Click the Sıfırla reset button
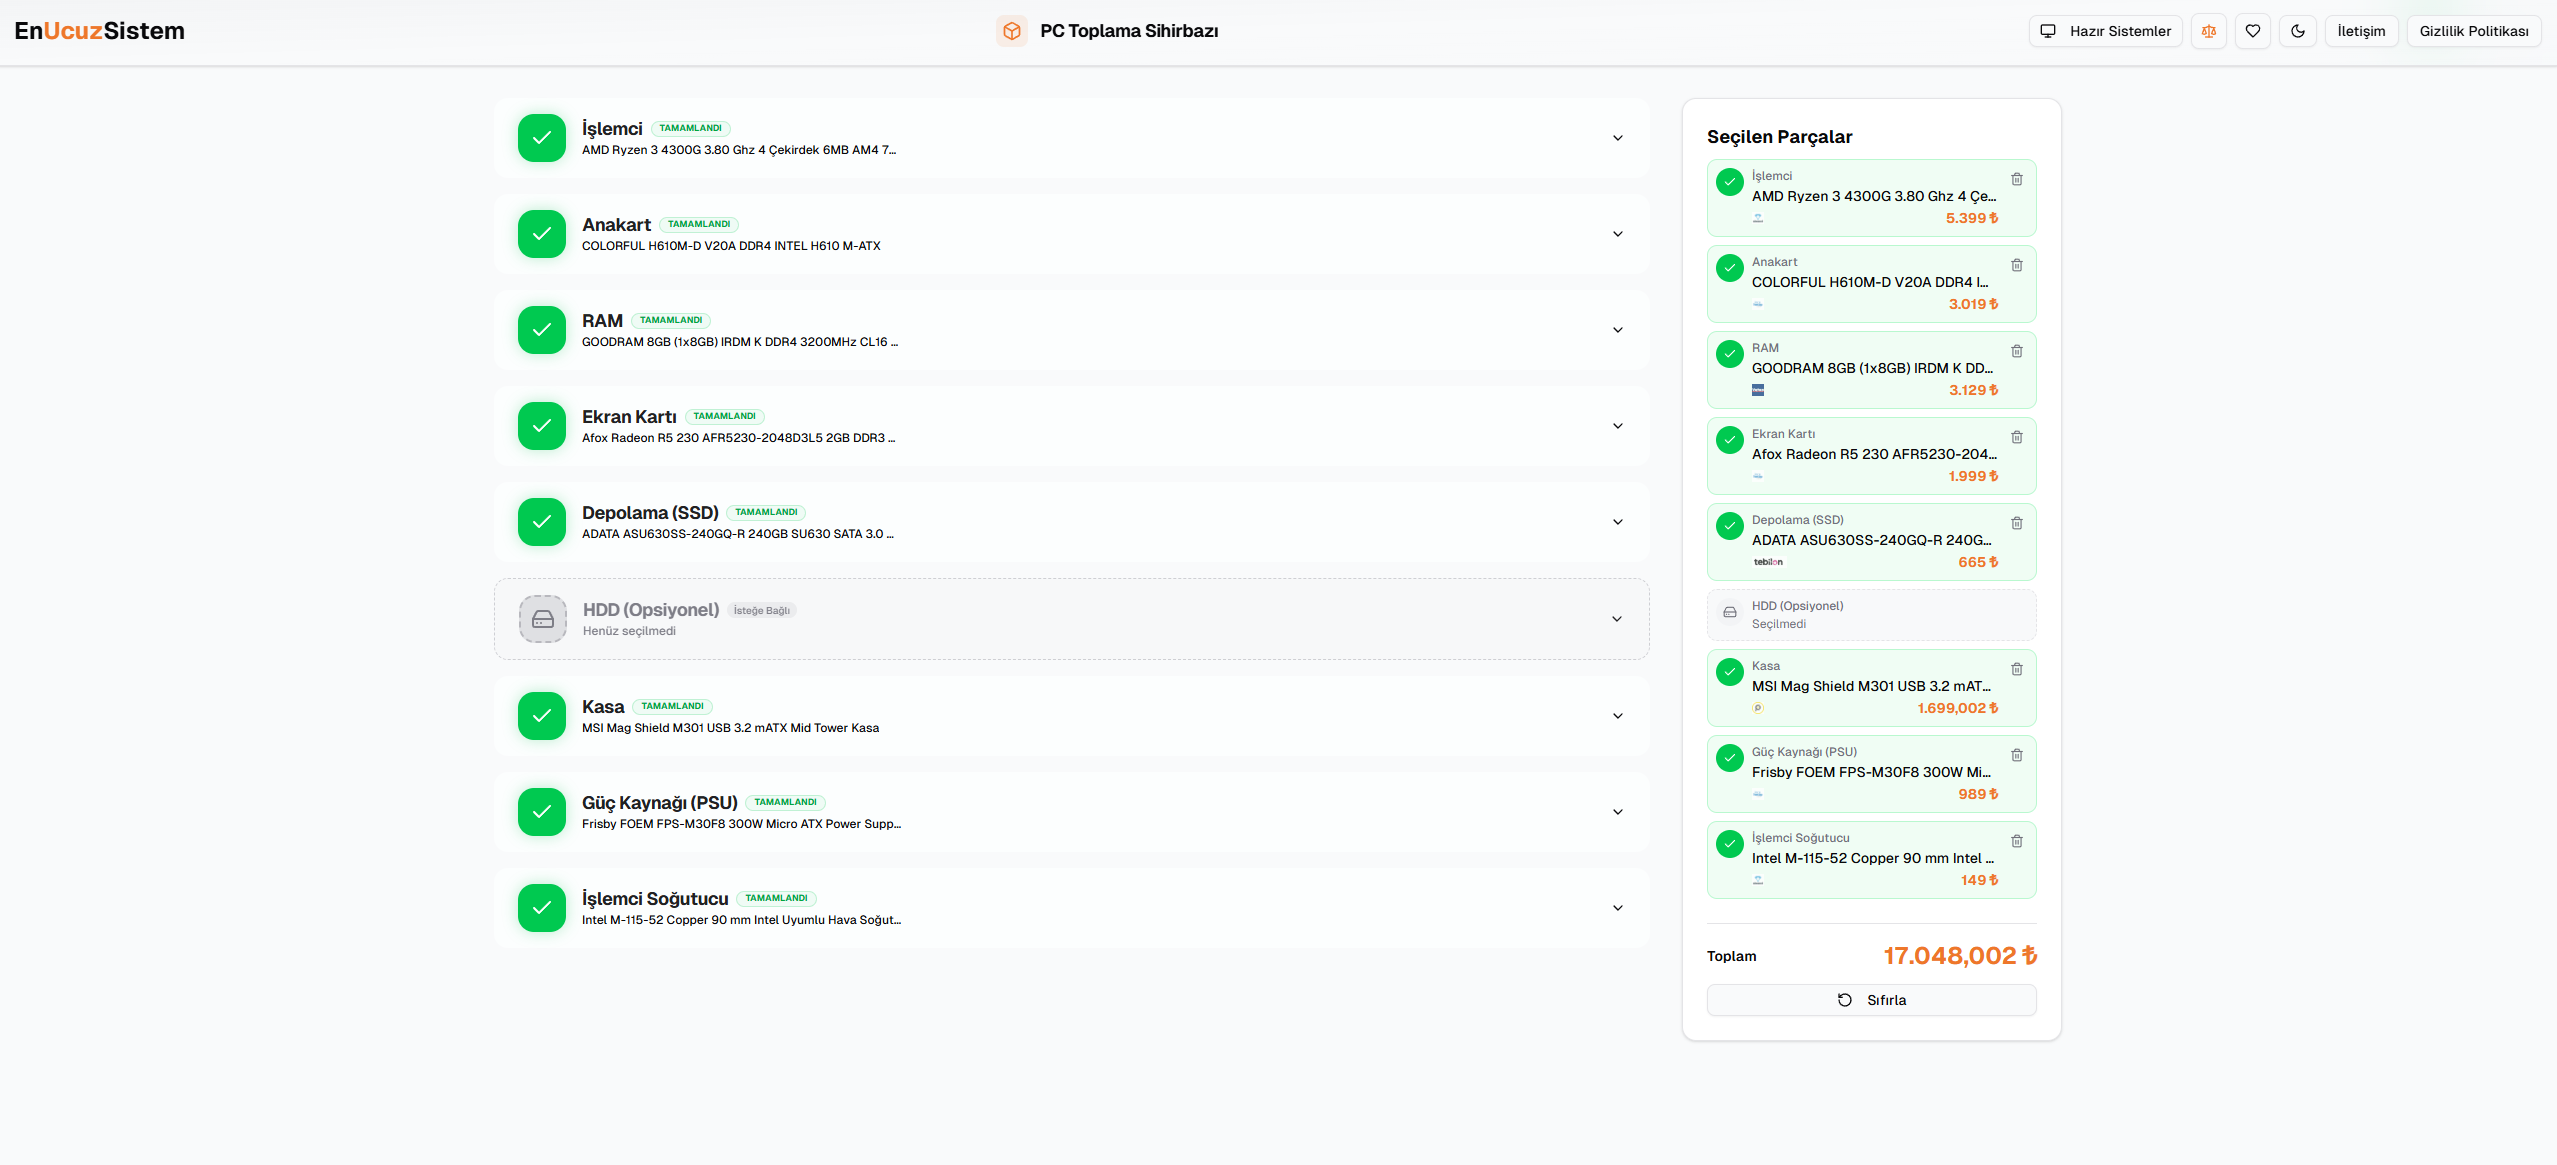The image size is (2557, 1165). (x=1871, y=1000)
